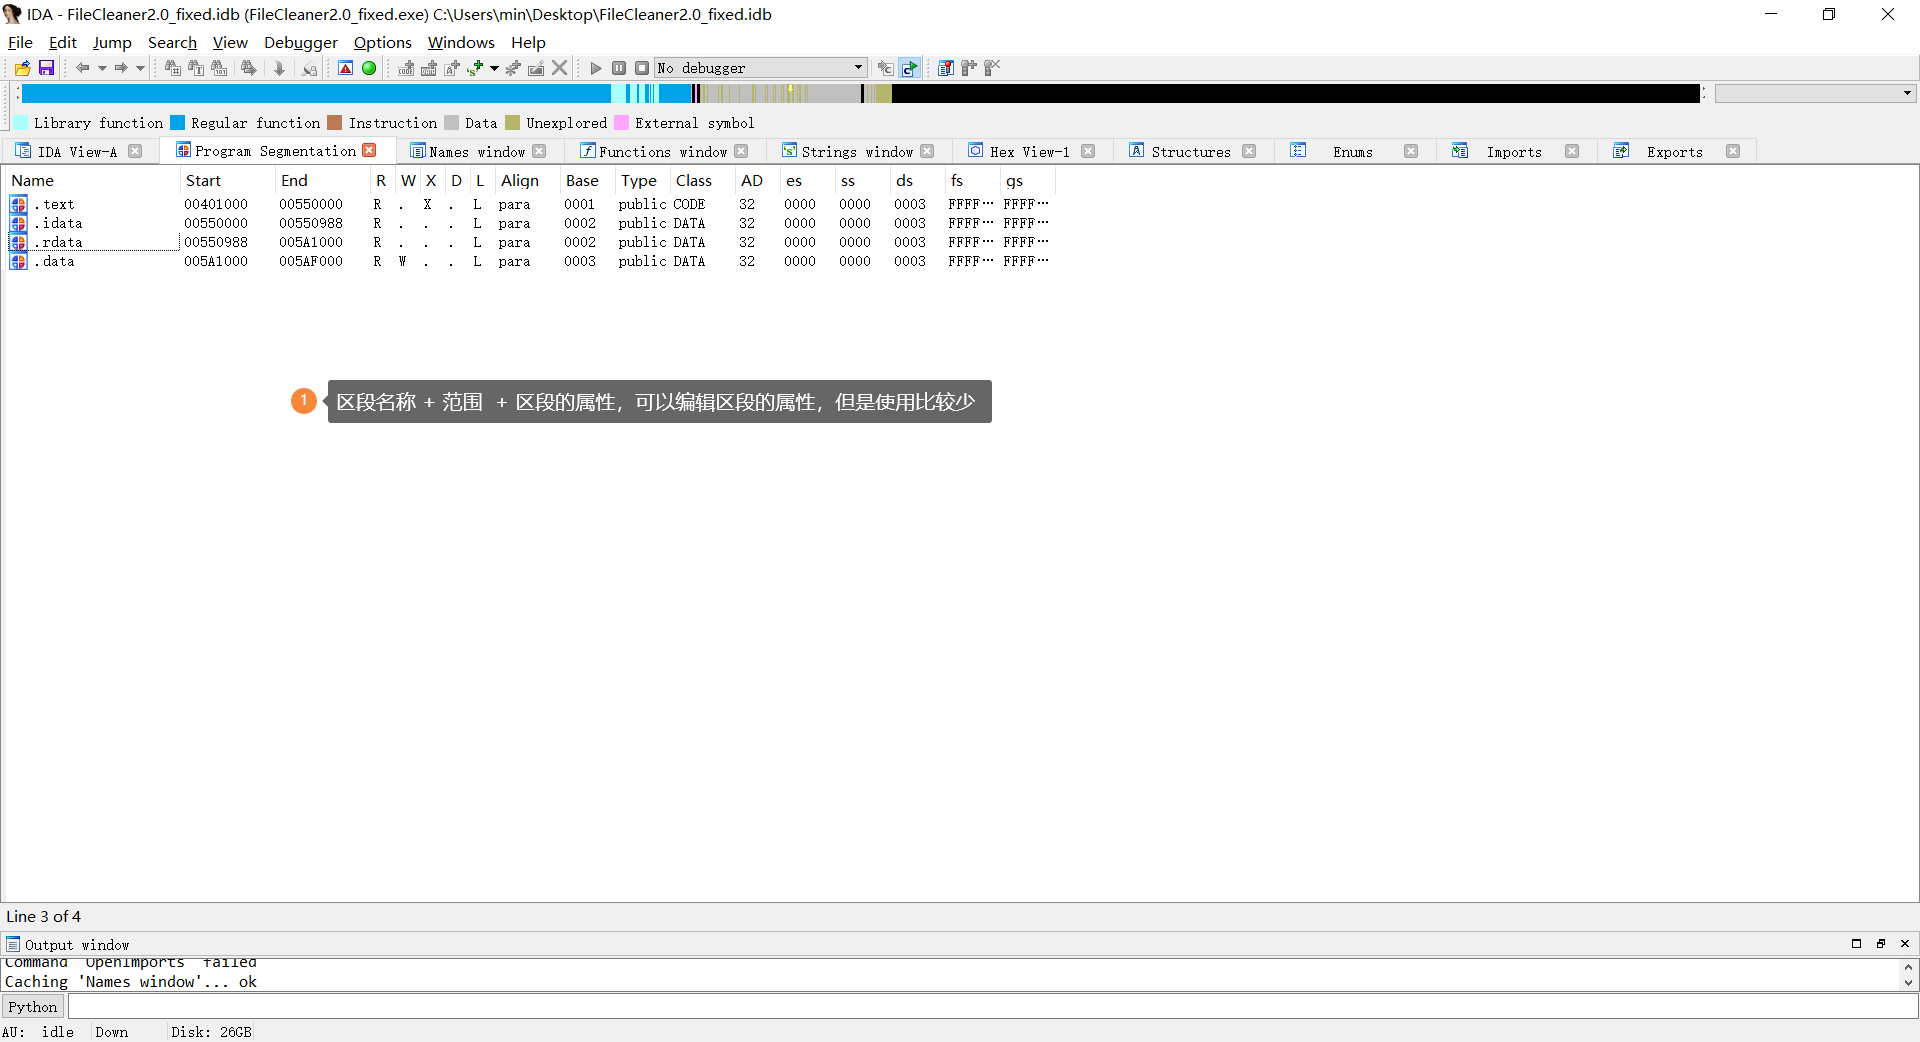Sort segments by the Name column header

point(93,180)
